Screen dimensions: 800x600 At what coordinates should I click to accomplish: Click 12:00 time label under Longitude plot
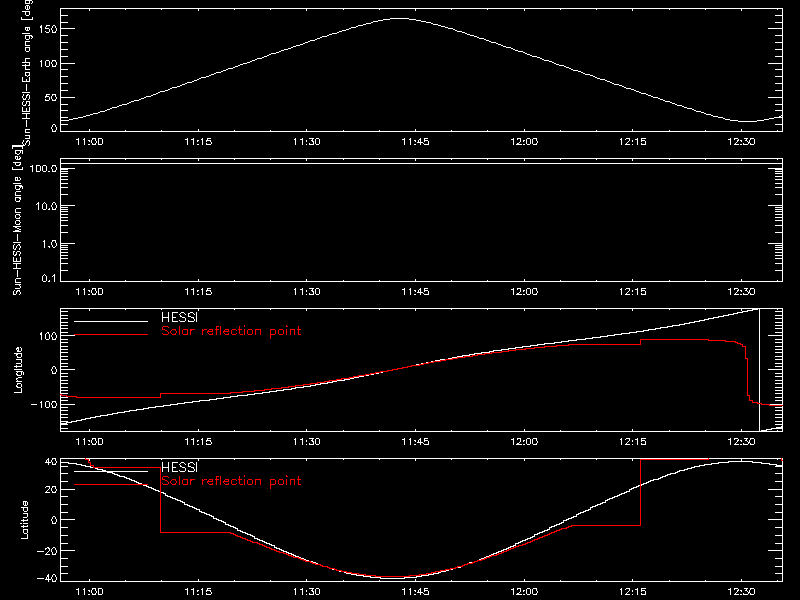pyautogui.click(x=524, y=442)
